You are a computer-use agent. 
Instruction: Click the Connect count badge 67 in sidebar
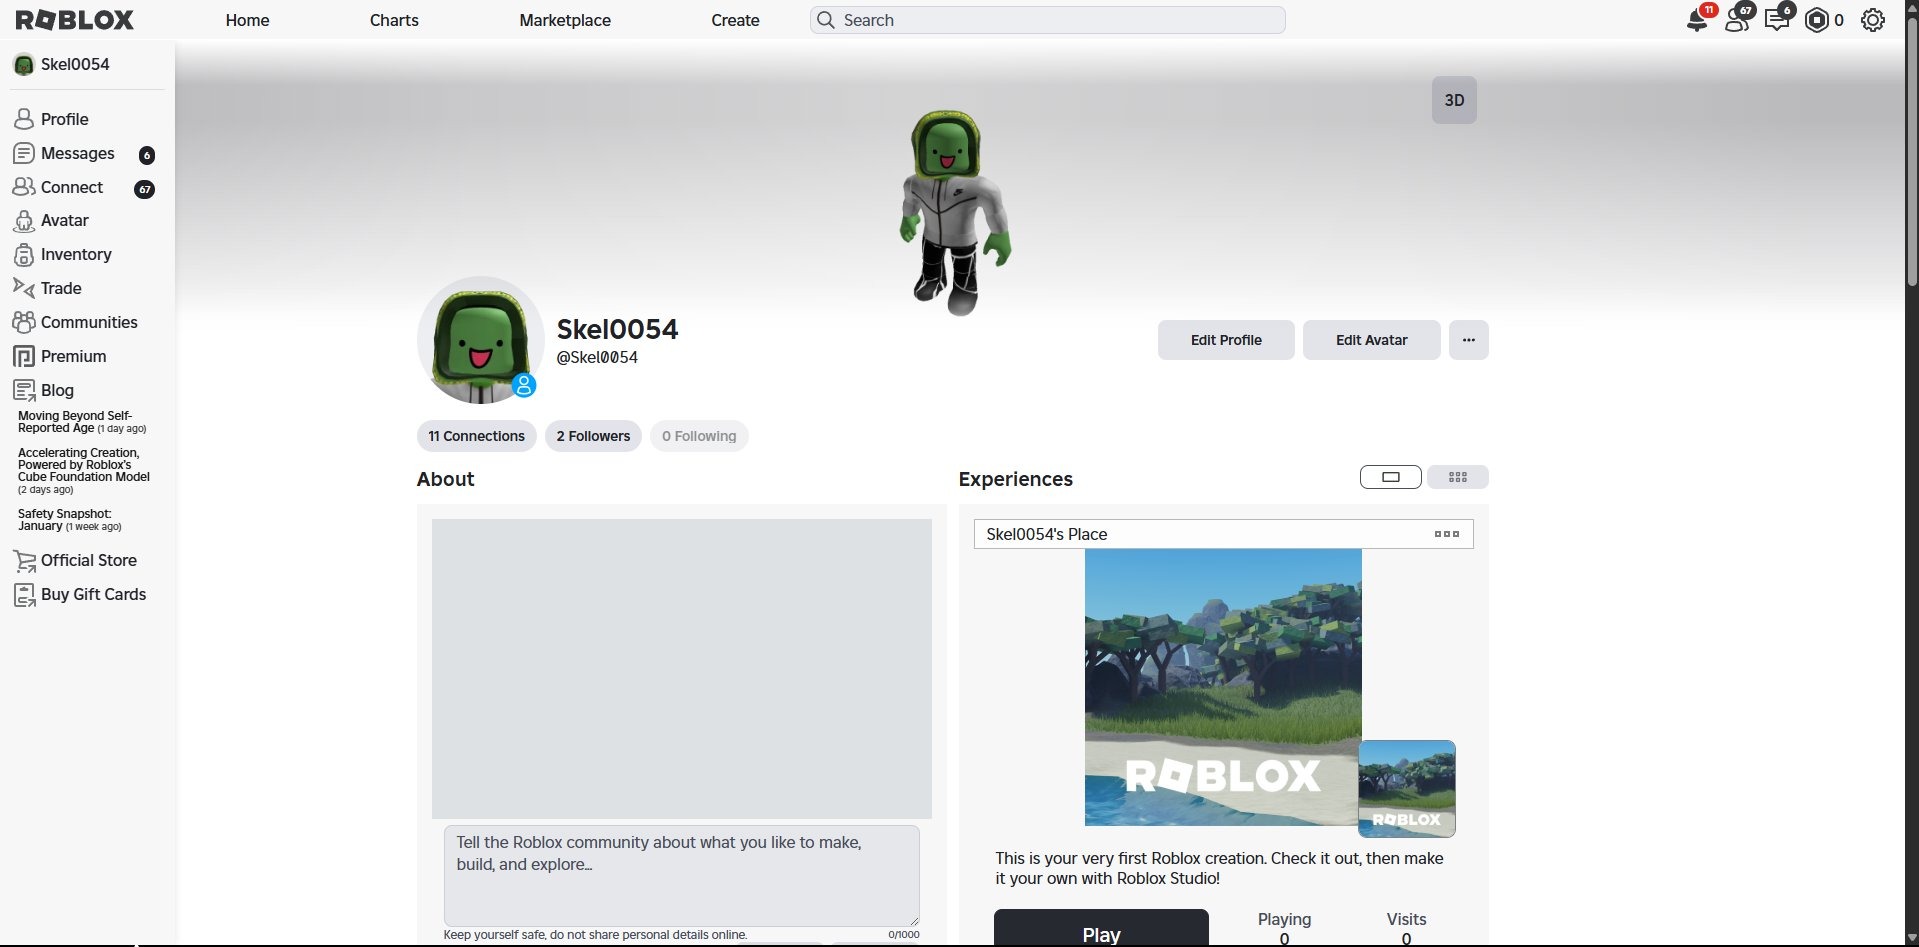point(145,189)
